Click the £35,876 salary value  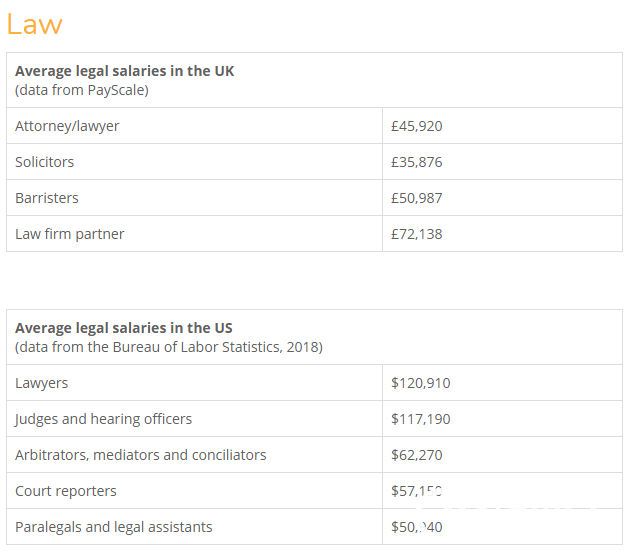click(x=417, y=162)
